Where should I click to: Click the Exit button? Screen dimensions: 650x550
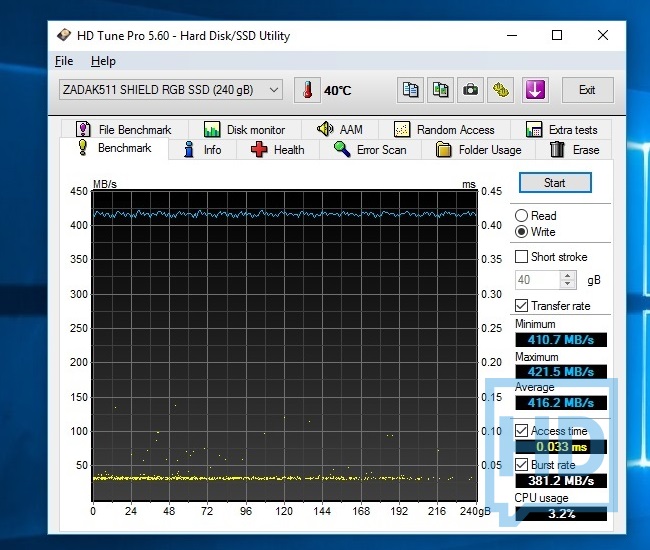click(587, 90)
